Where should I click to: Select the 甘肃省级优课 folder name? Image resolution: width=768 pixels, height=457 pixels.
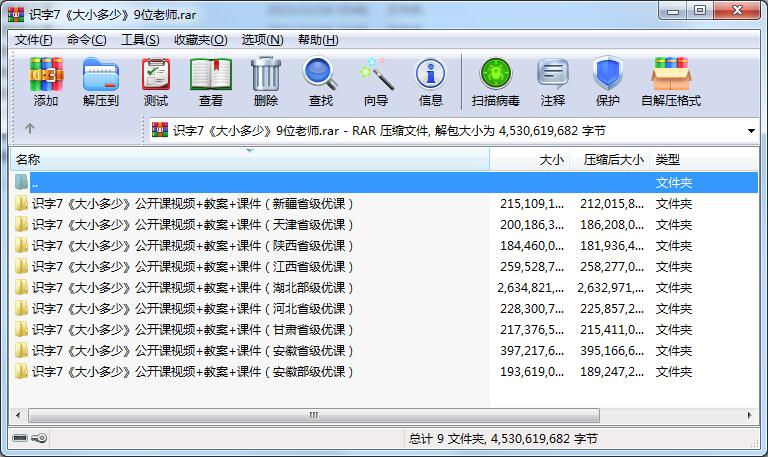[192, 330]
